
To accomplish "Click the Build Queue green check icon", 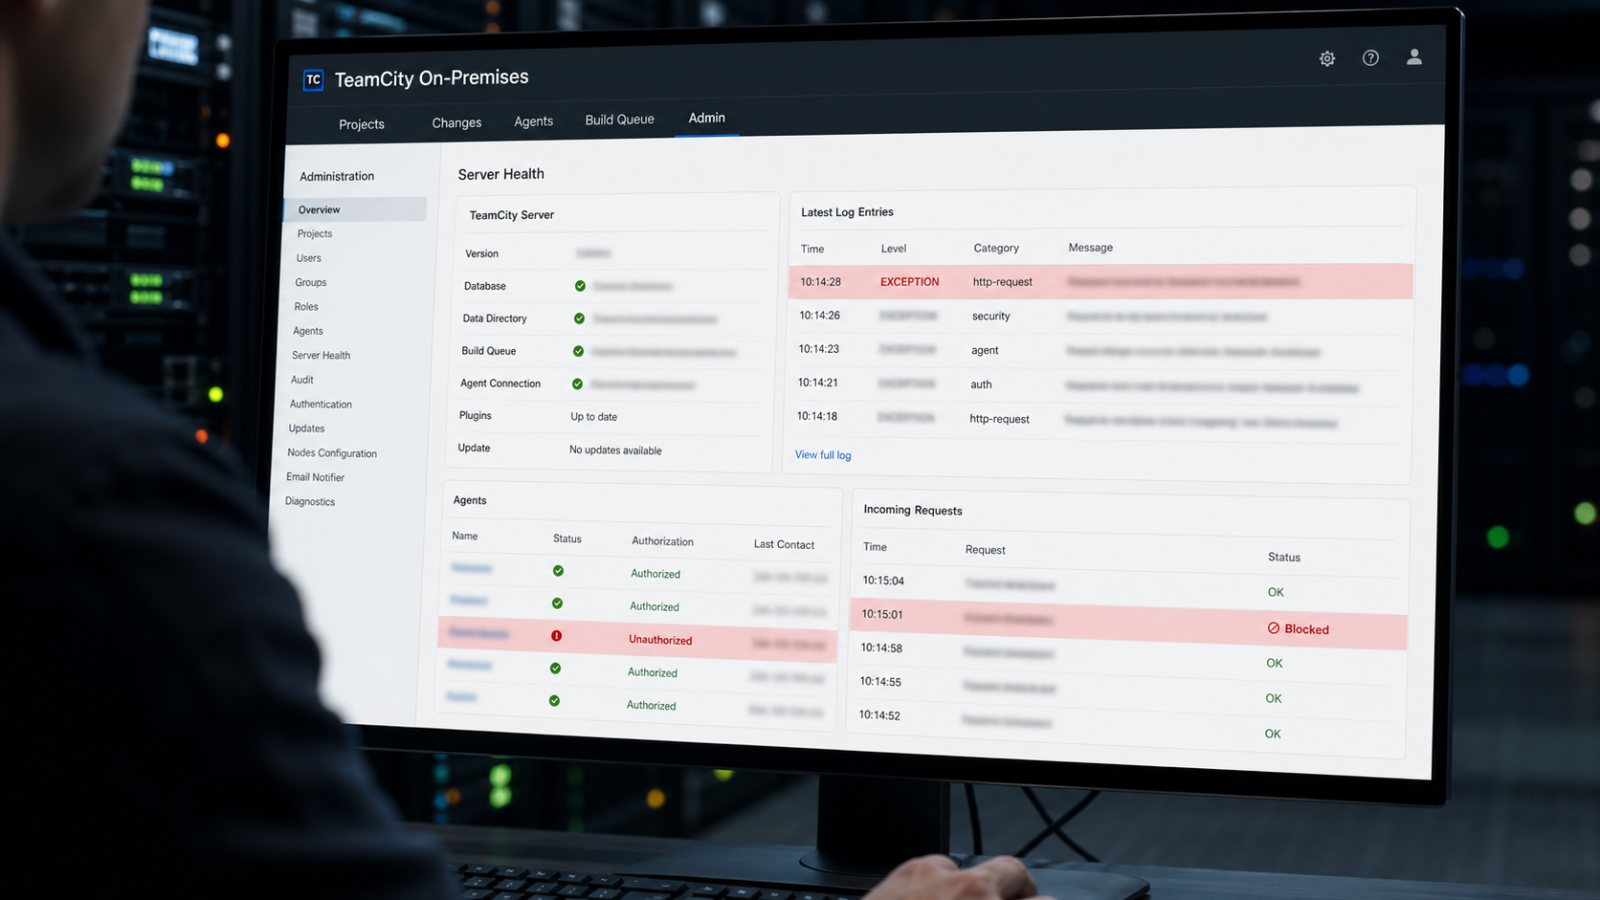I will 578,351.
